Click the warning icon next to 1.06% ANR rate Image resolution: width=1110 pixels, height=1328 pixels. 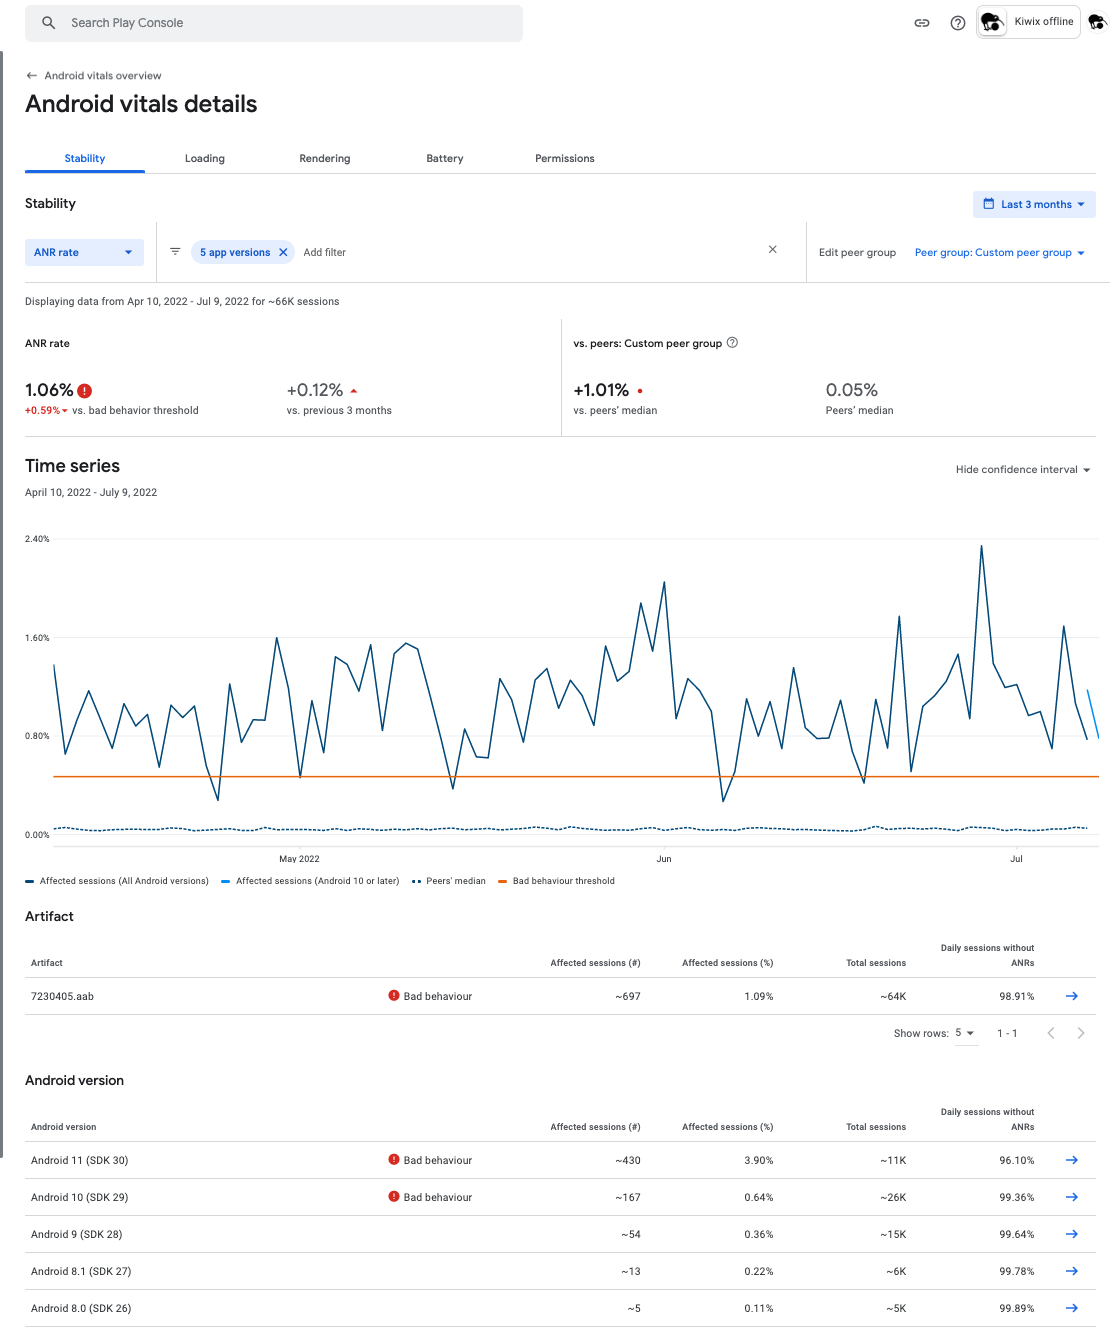(x=85, y=390)
